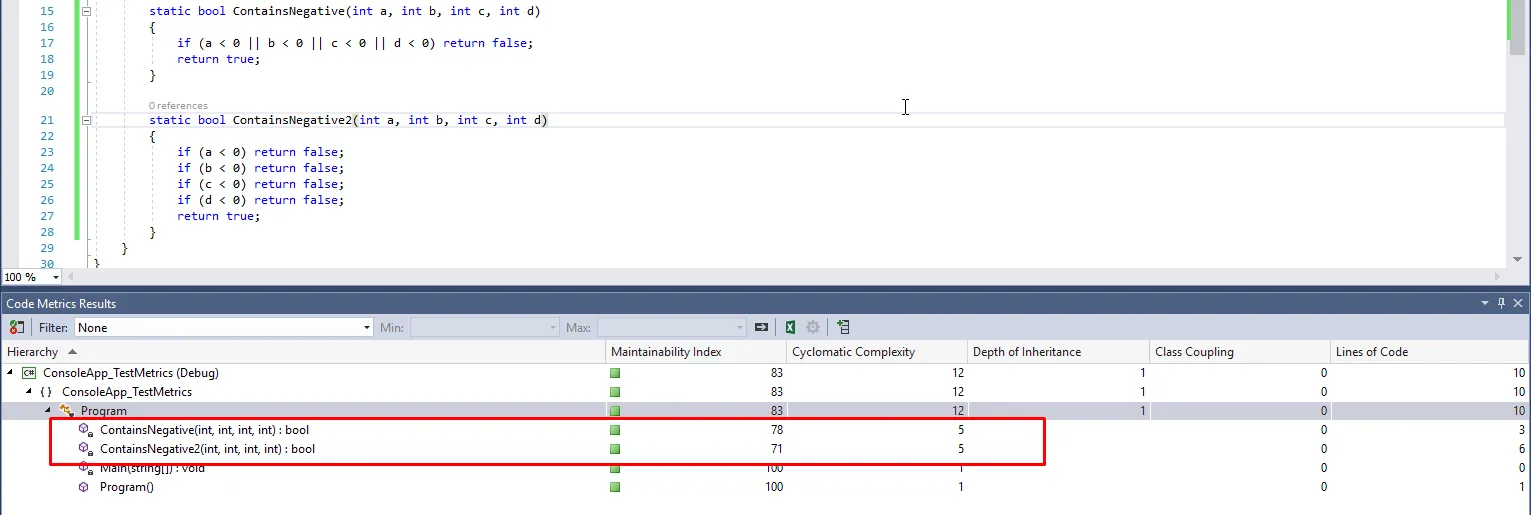
Task: Select the ContainsNegative2(int, int, int, int) : bool row
Action: 765,449
